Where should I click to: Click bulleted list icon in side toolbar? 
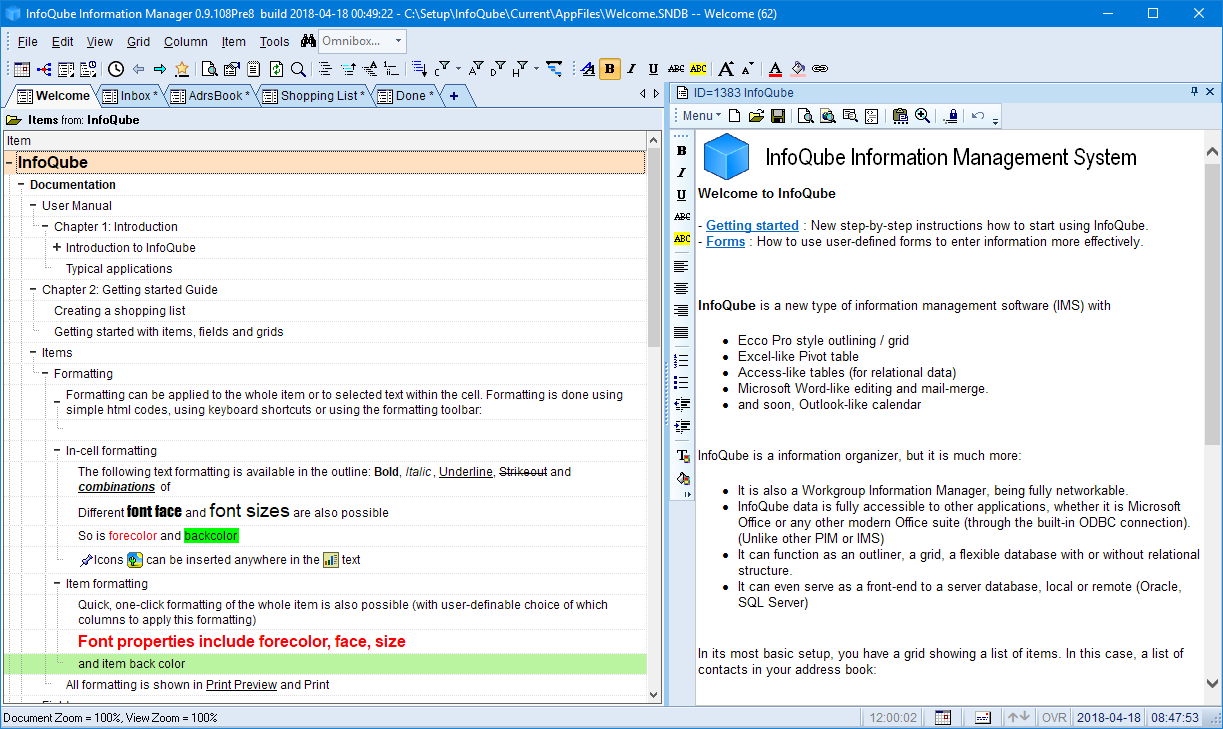[682, 382]
